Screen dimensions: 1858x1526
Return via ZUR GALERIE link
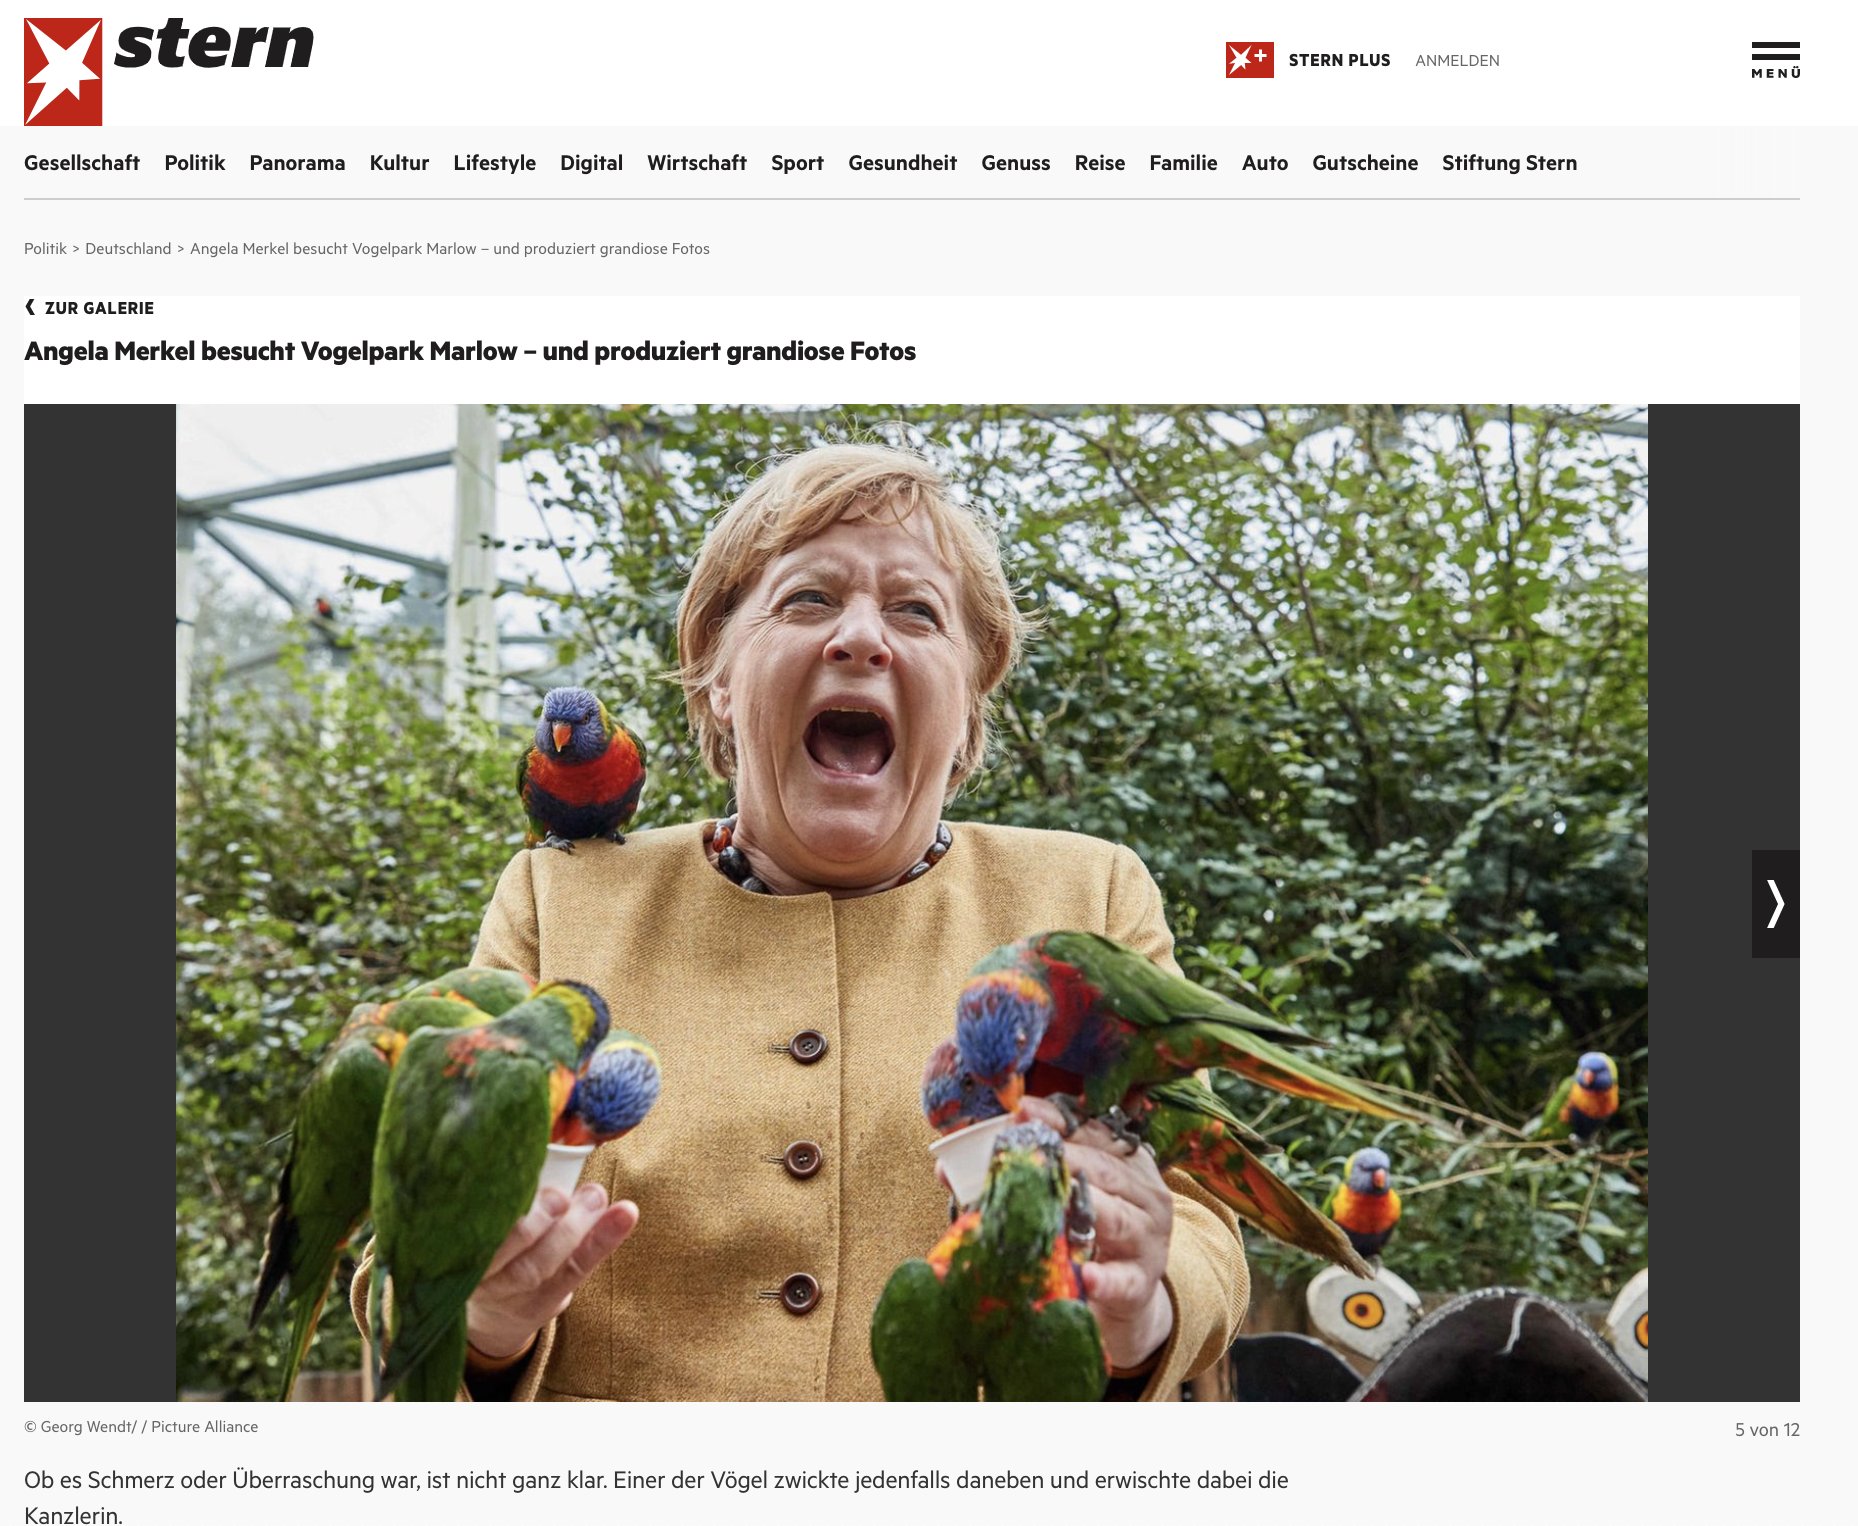coord(99,308)
